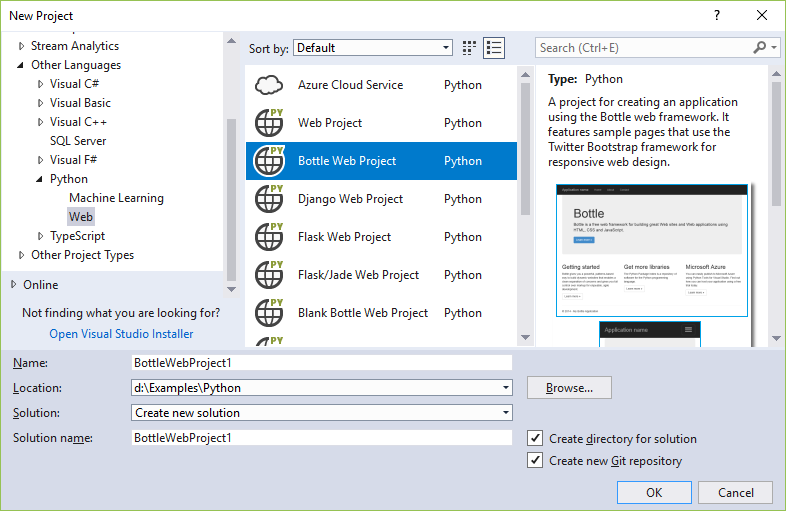The height and width of the screenshot is (511, 786).
Task: Click the tree pane scroll up arrow
Action: coord(231,41)
